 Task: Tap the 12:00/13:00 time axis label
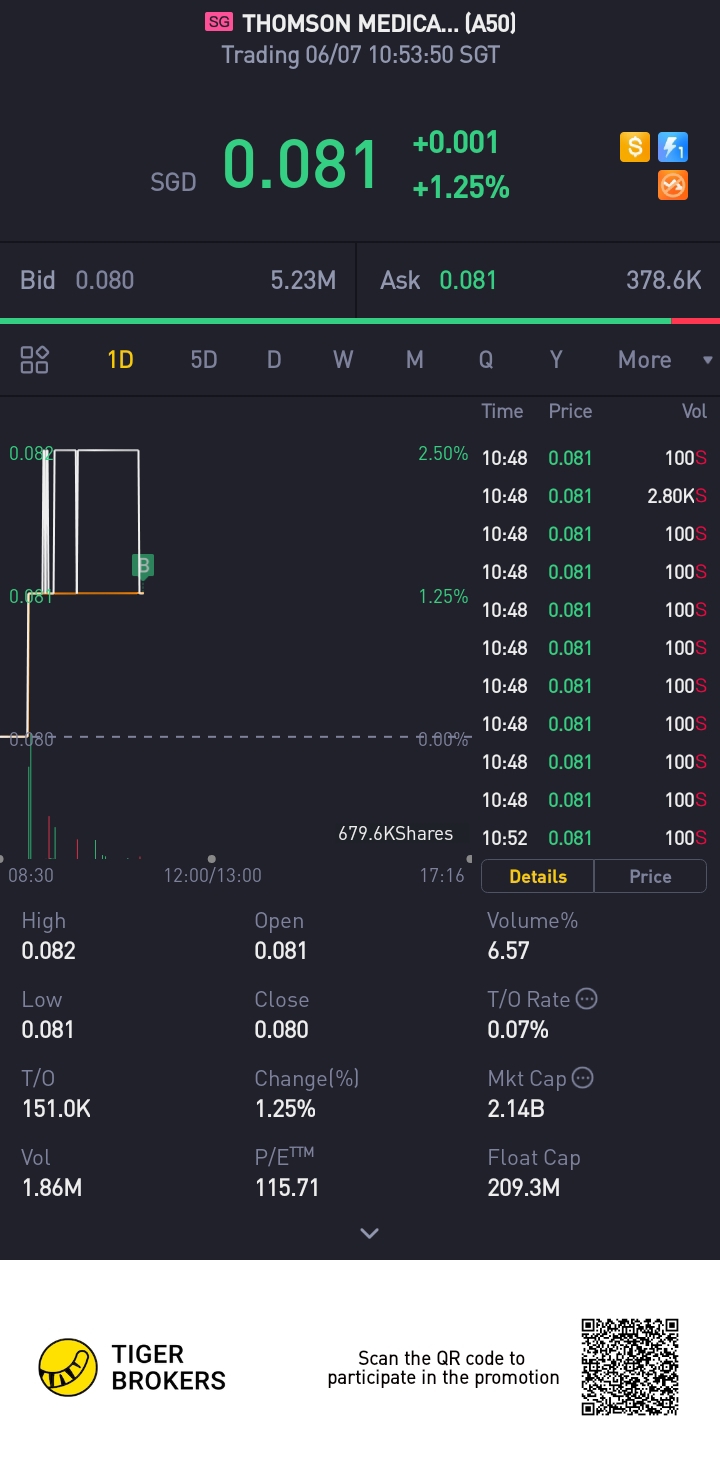pos(212,875)
